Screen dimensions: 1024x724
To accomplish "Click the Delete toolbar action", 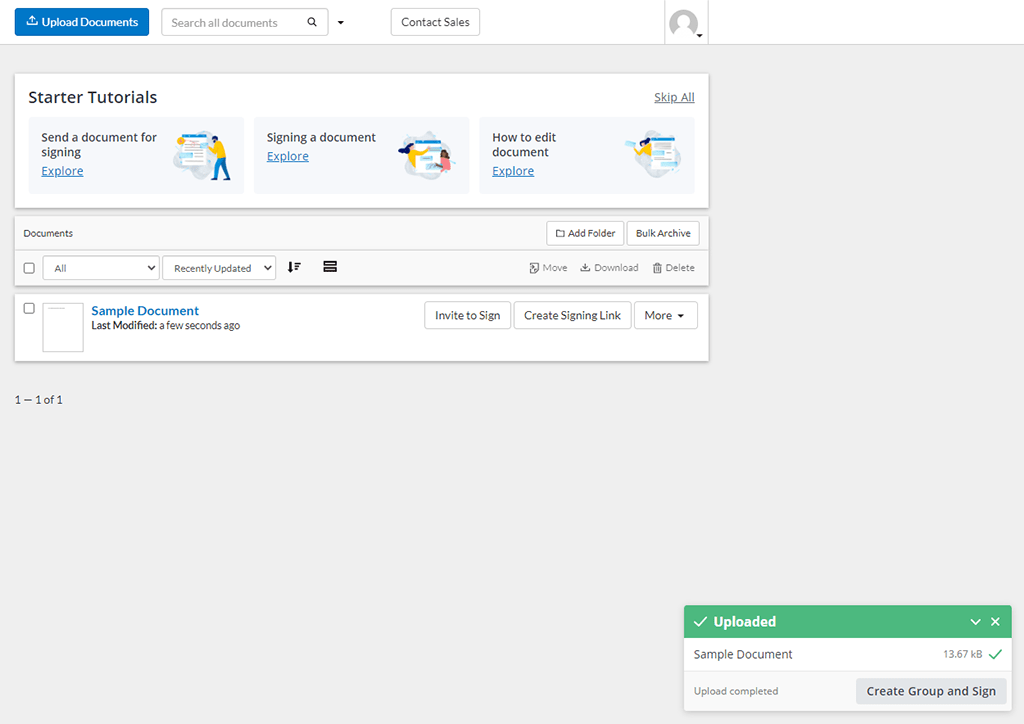I will tap(673, 268).
